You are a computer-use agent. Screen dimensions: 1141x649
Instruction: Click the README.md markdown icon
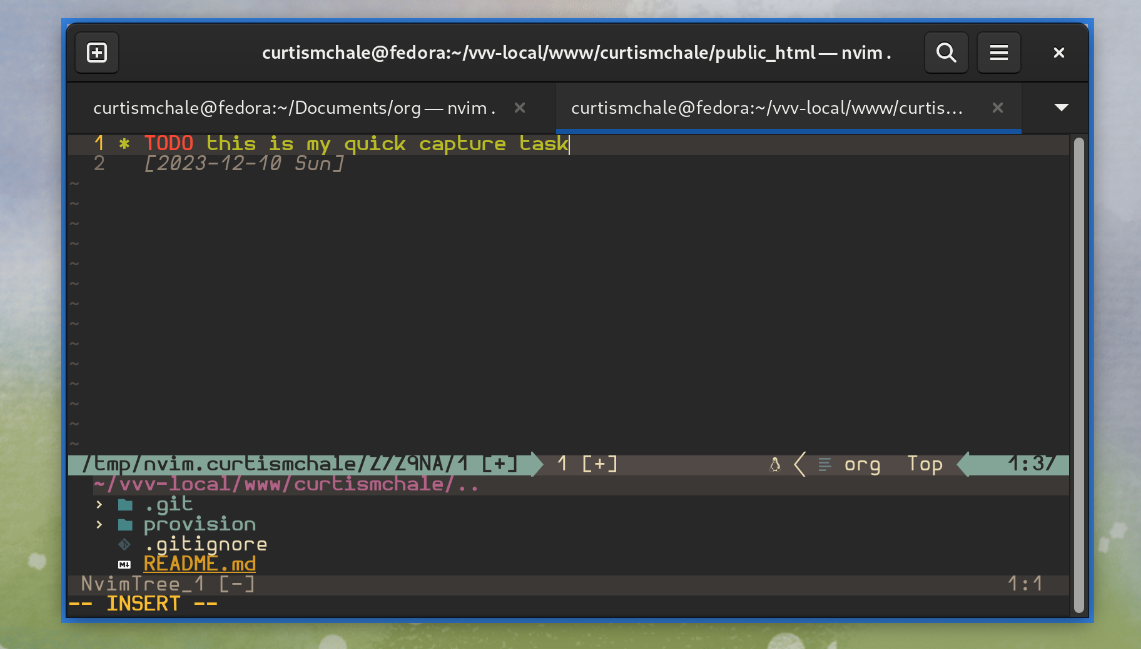125,565
